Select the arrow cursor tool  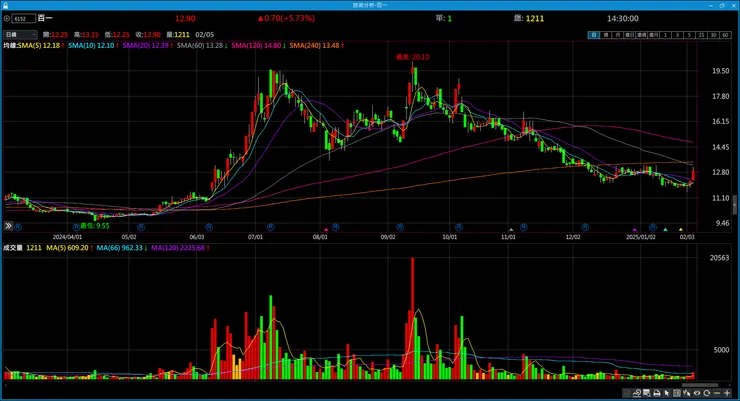tap(667, 393)
